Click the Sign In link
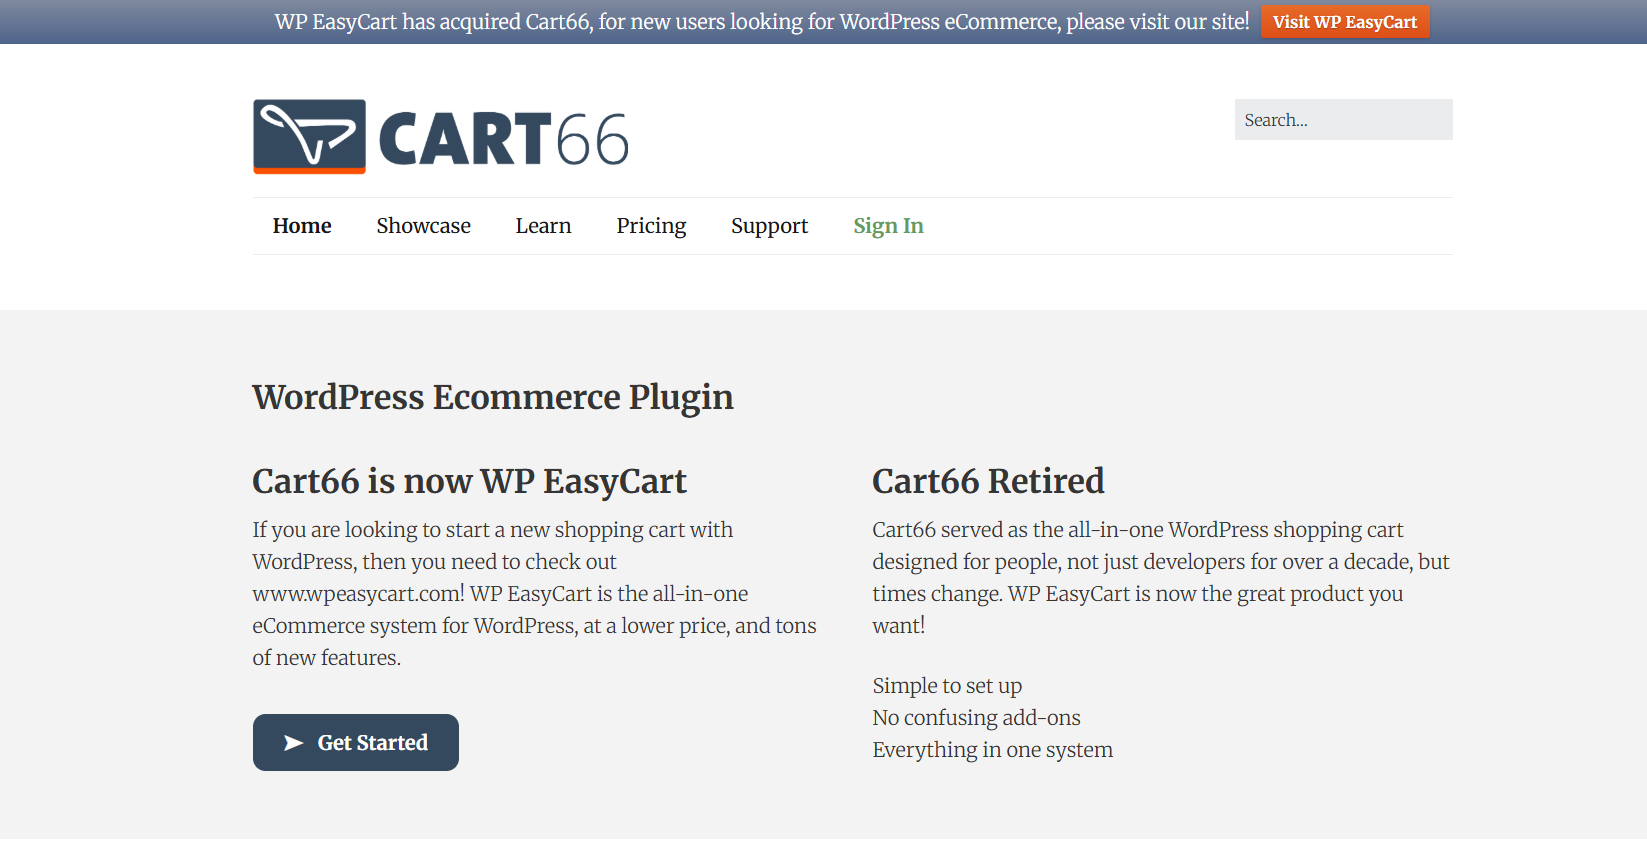Viewport: 1647px width, 850px height. coord(888,226)
